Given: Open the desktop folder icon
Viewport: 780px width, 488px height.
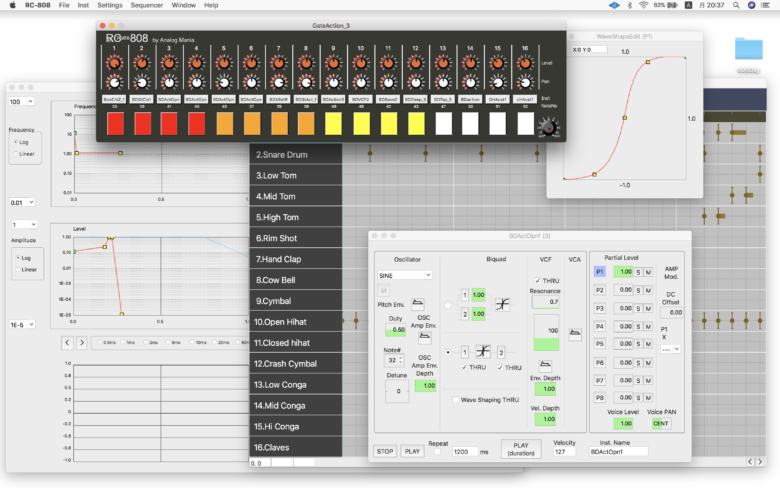Looking at the screenshot, I should [x=749, y=49].
